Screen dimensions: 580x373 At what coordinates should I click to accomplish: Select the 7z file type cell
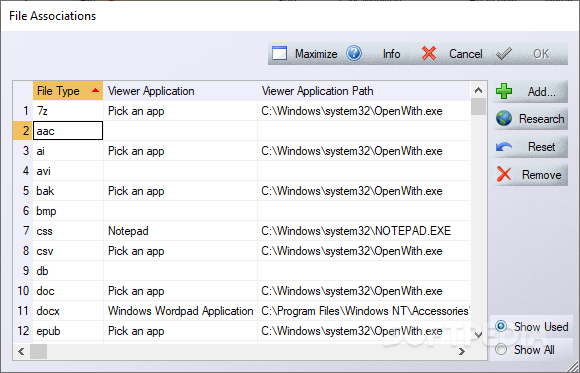coord(68,111)
